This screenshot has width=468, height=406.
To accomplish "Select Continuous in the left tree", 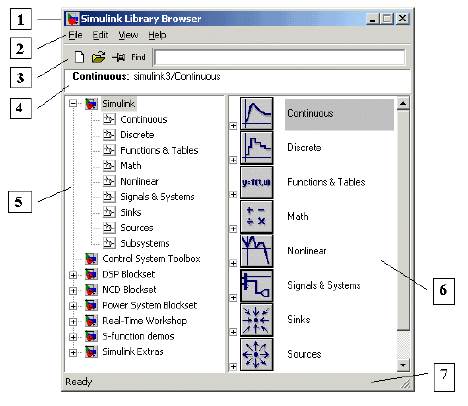I will (144, 119).
